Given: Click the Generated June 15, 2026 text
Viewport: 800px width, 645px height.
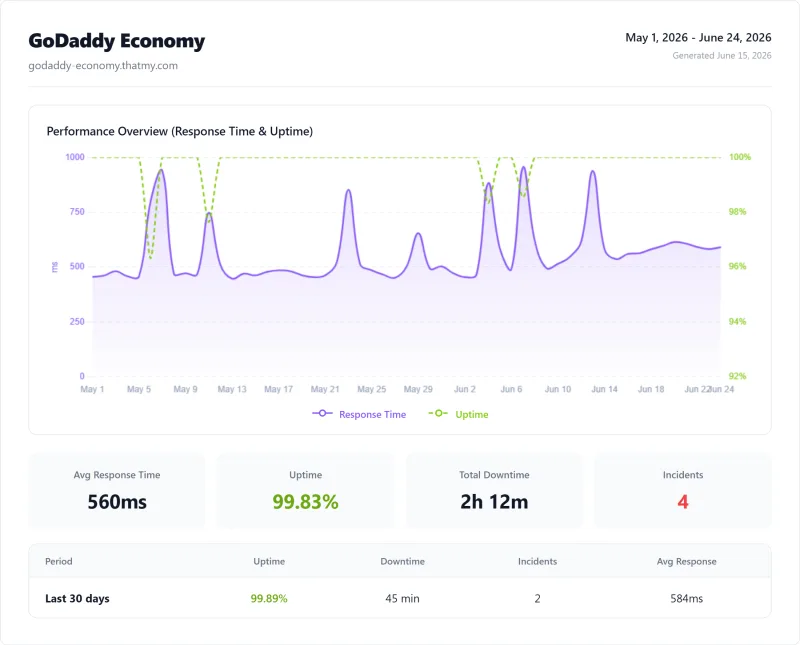Looking at the screenshot, I should [721, 56].
